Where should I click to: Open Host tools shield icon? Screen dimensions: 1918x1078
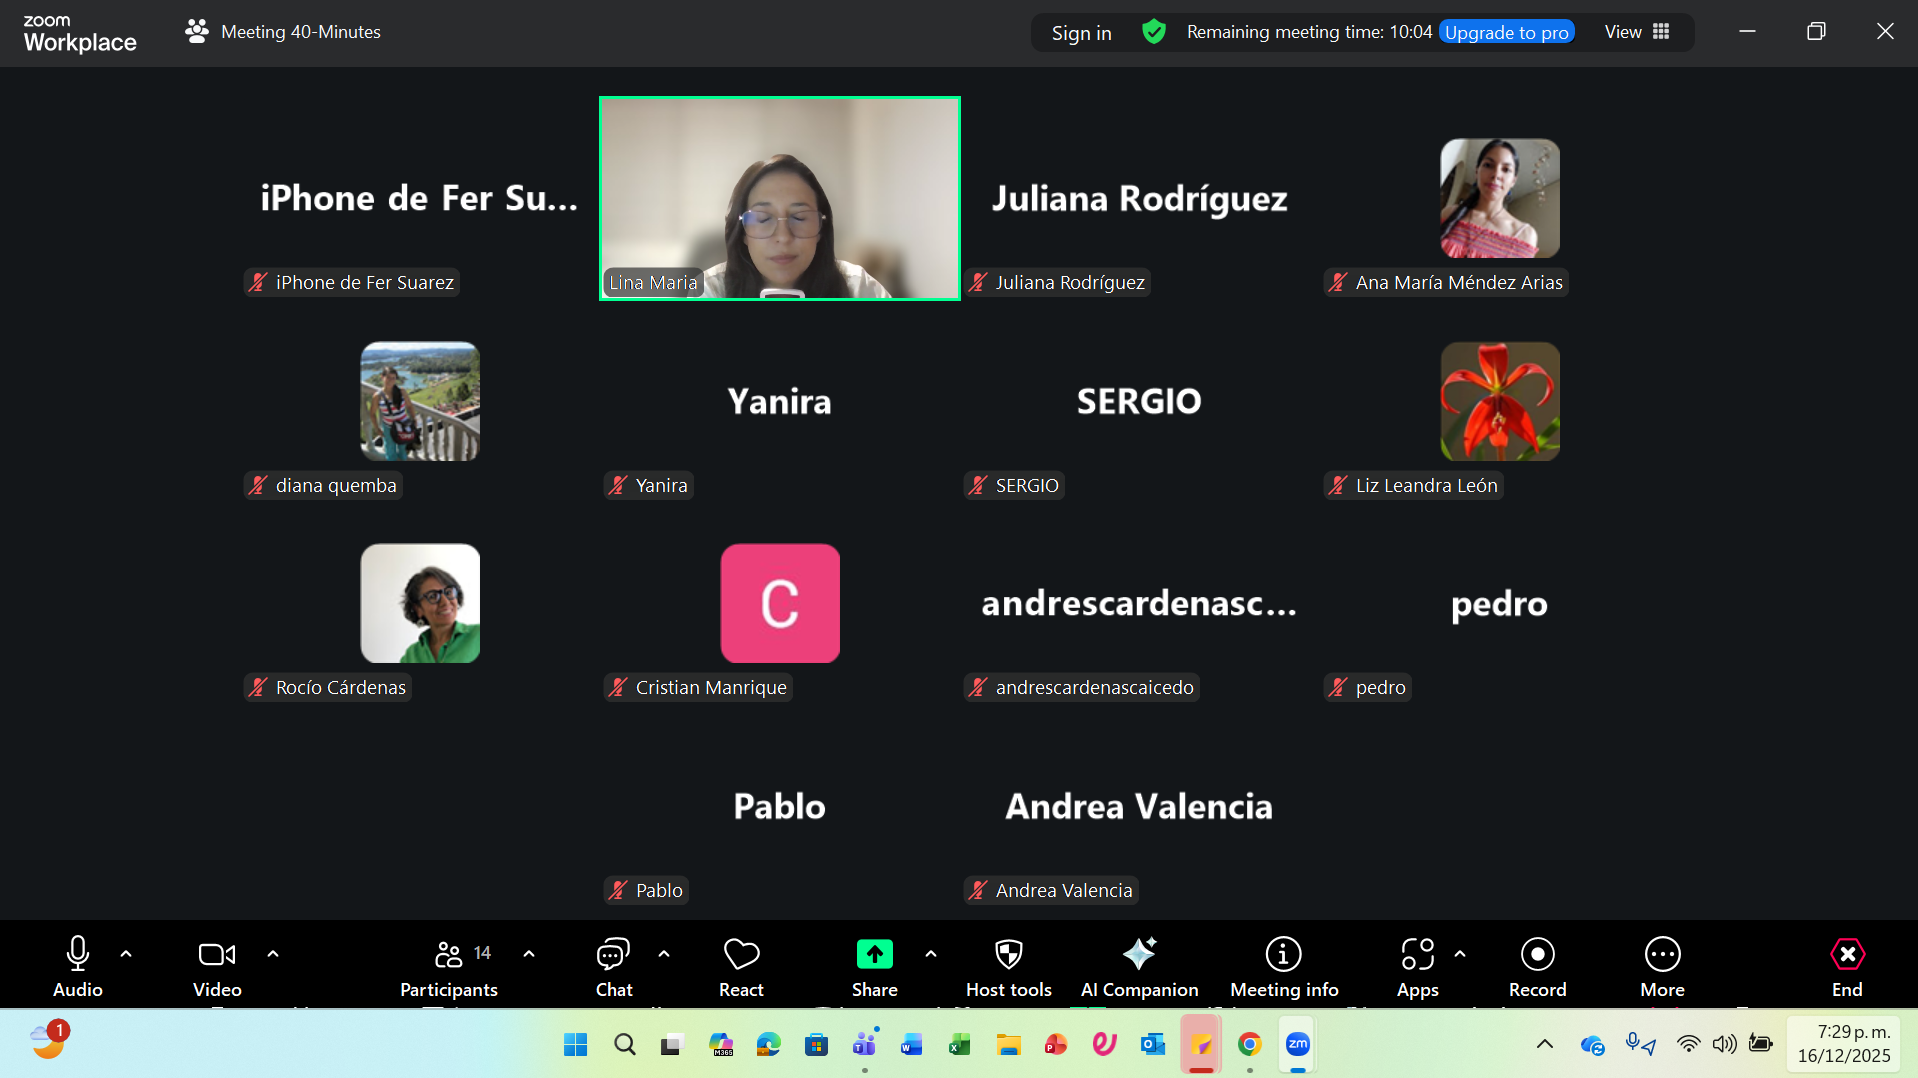[x=1008, y=955]
